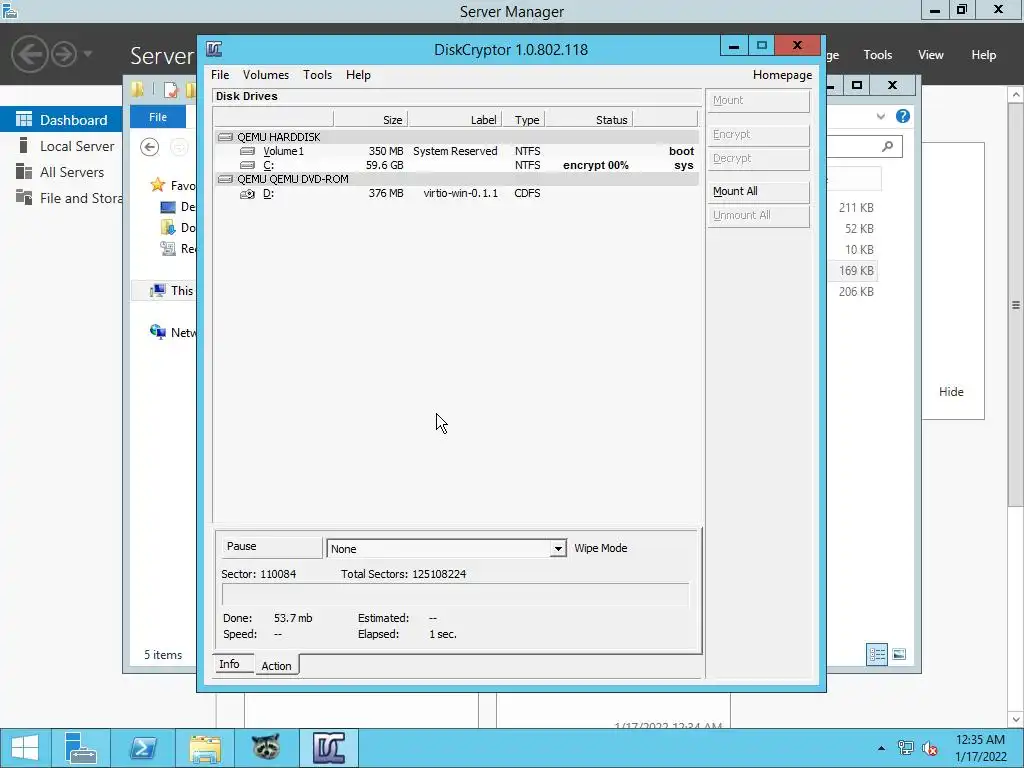This screenshot has height=768, width=1024.
Task: Click Server Manager forward navigation arrow
Action: coord(64,54)
